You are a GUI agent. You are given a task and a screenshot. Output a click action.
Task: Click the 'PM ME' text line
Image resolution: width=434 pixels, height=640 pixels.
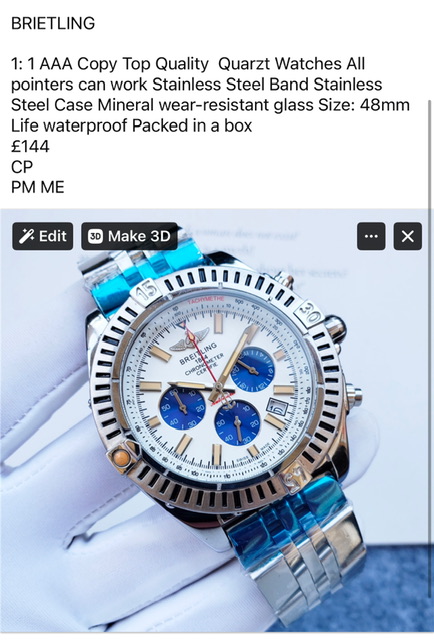coord(38,187)
